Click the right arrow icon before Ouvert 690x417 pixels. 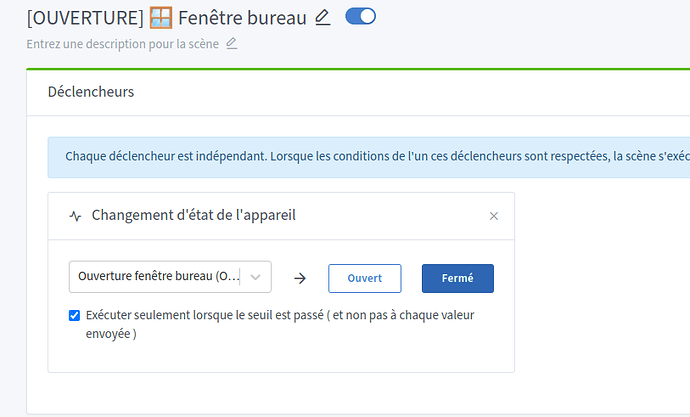[300, 278]
